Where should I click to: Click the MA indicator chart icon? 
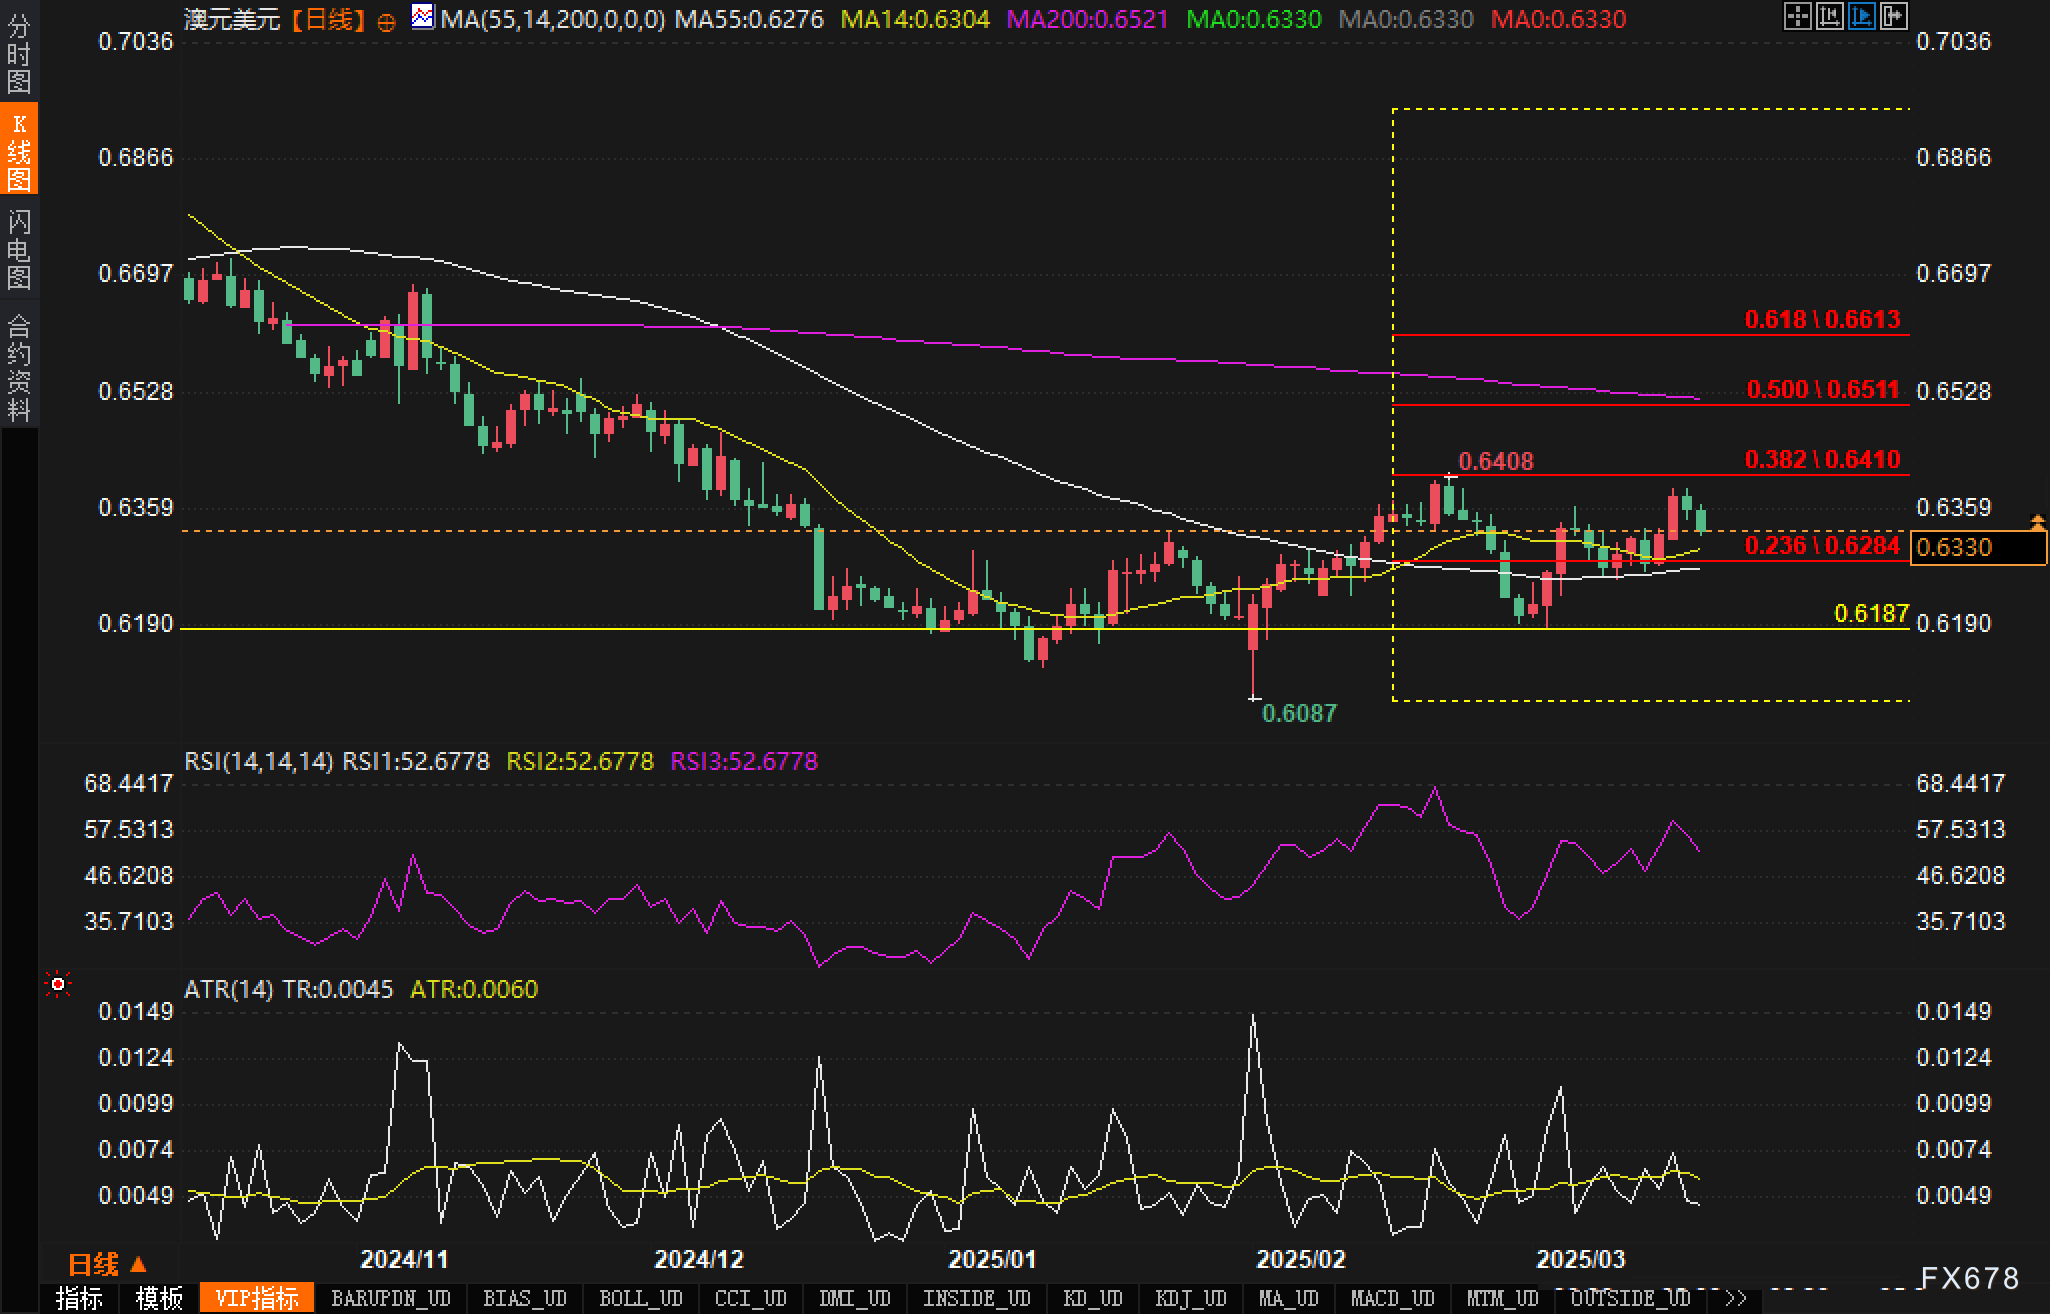click(423, 17)
